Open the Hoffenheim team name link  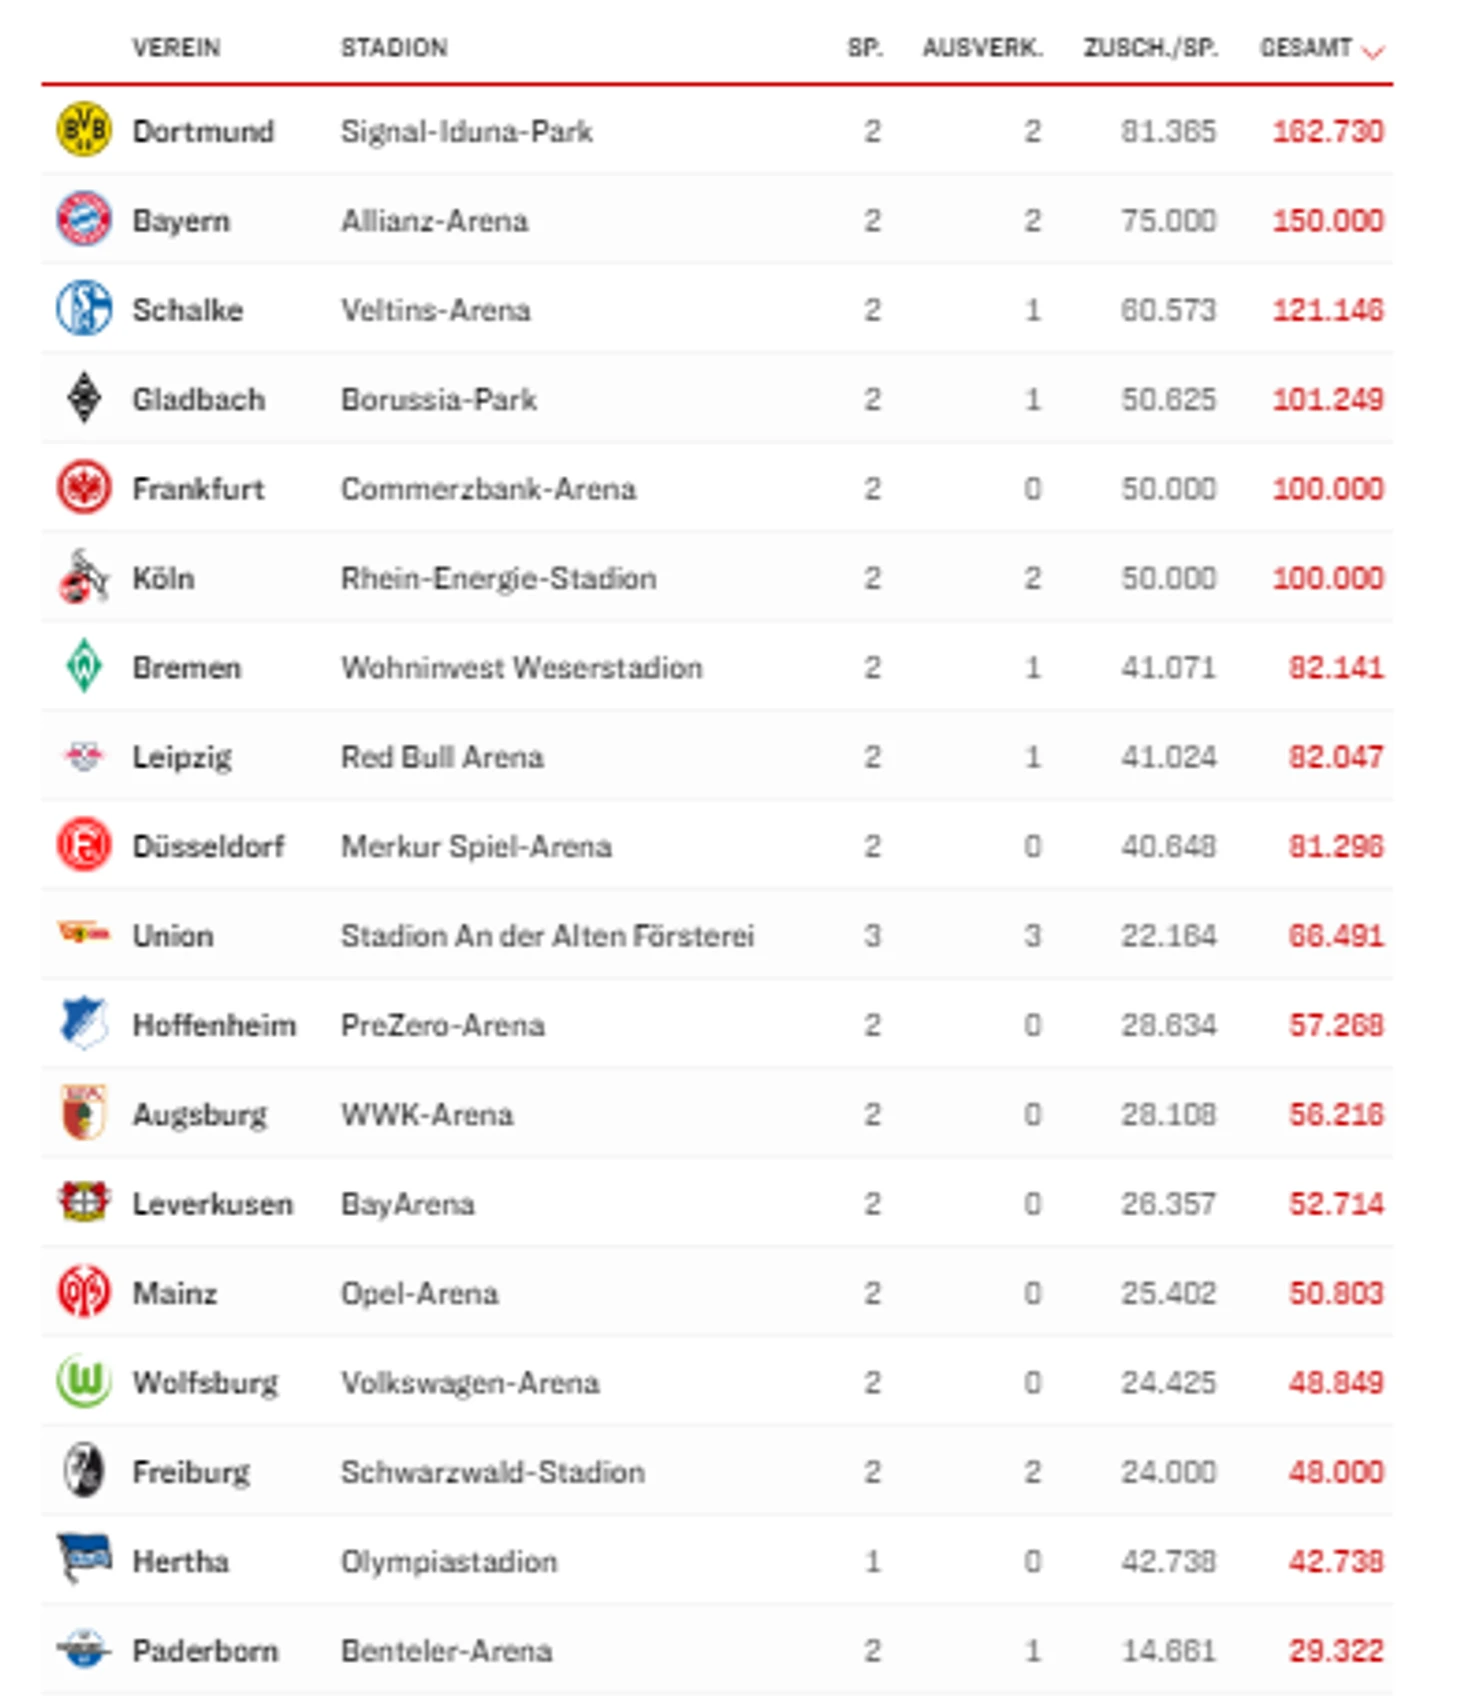214,1025
